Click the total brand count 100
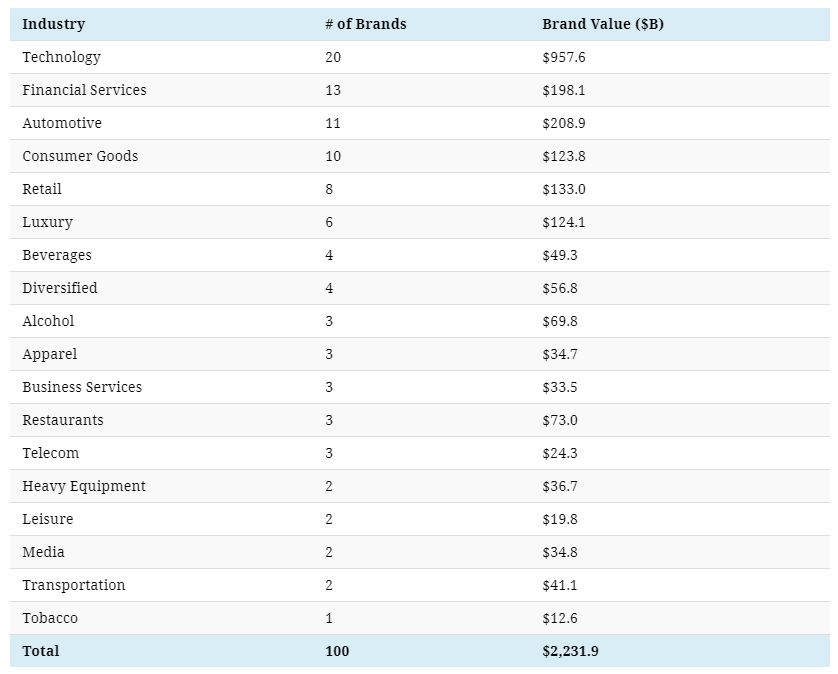This screenshot has width=838, height=674. (337, 651)
